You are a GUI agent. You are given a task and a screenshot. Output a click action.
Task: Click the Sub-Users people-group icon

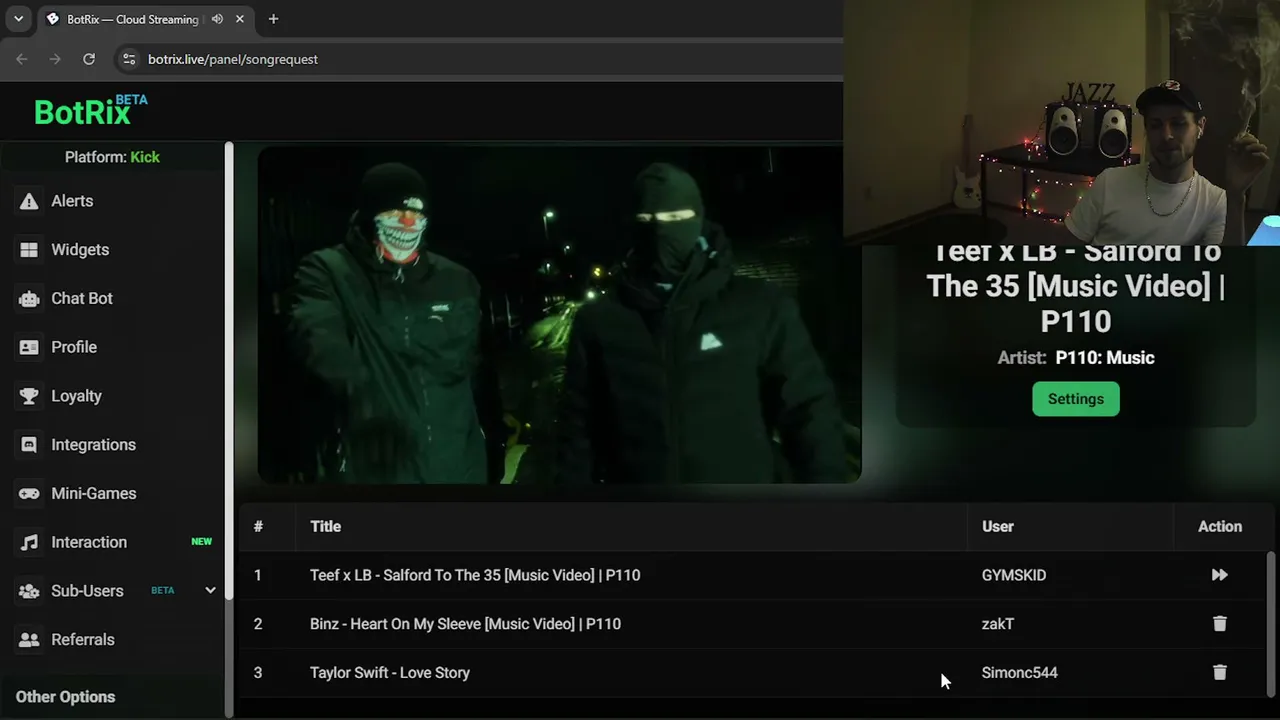click(29, 591)
